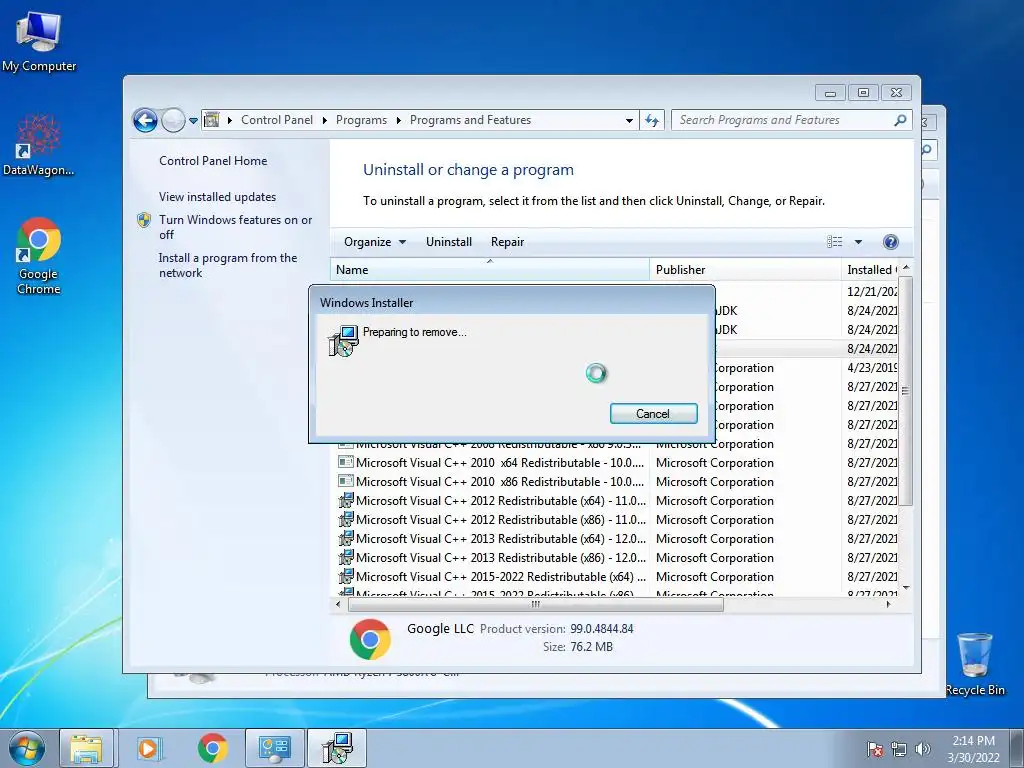1024x768 pixels.
Task: Switch to Control Panel taskbar button
Action: point(274,748)
